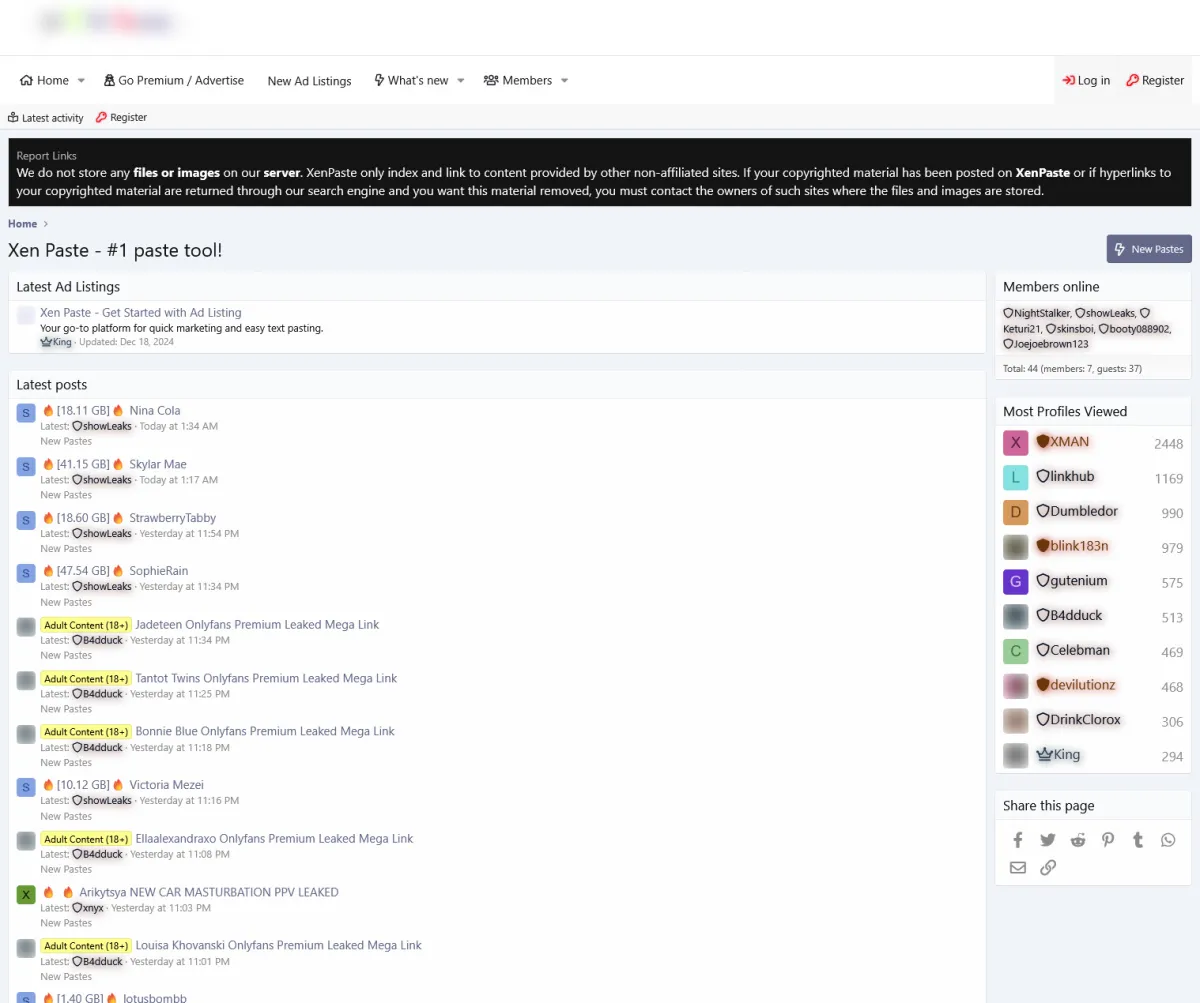
Task: Click the Home breadcrumb link
Action: [23, 224]
